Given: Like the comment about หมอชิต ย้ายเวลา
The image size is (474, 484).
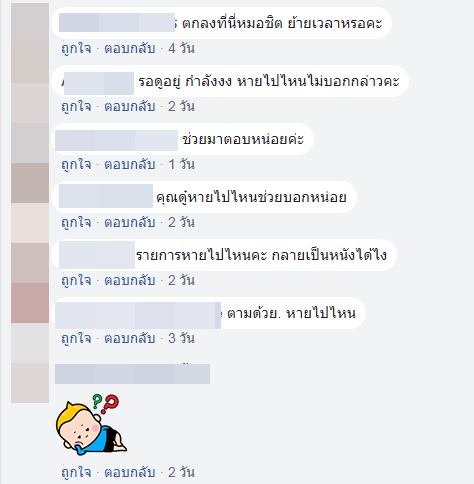Looking at the screenshot, I should 76,49.
